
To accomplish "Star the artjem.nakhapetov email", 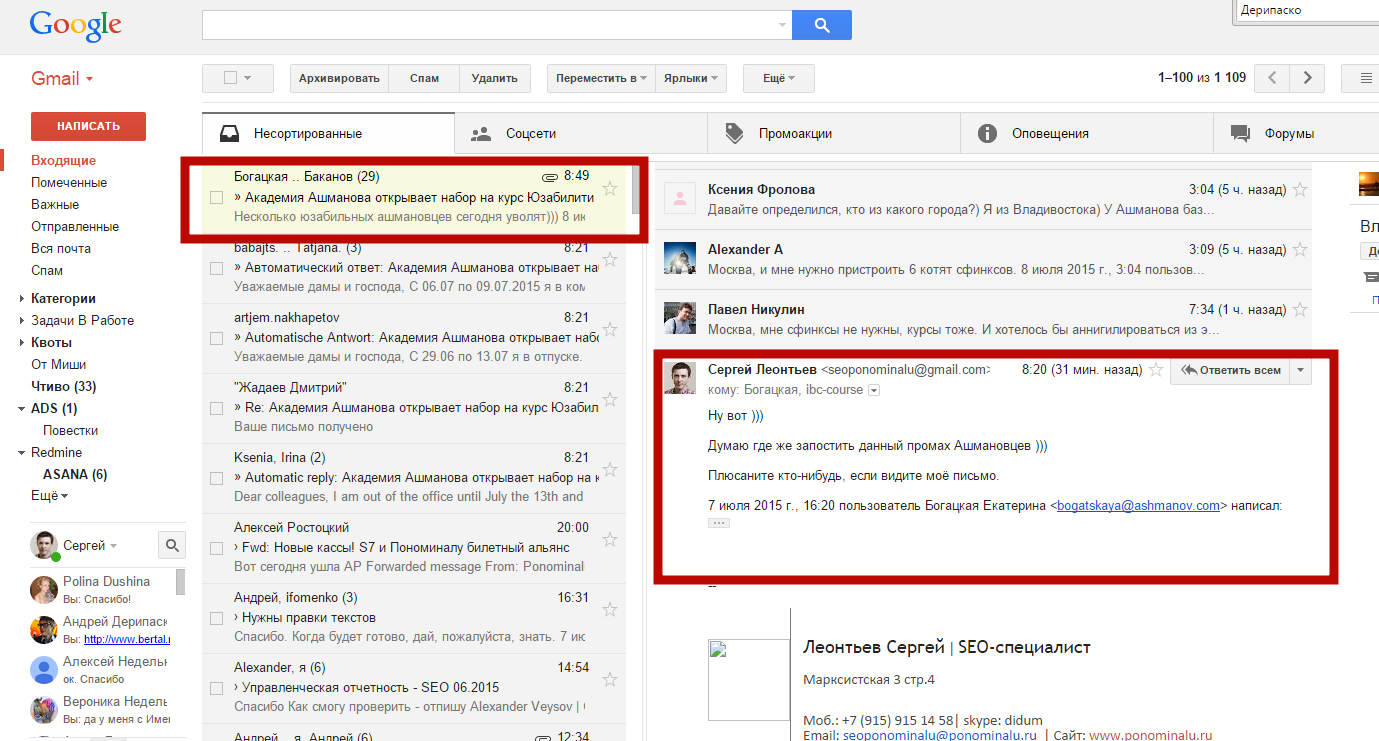I will point(610,330).
